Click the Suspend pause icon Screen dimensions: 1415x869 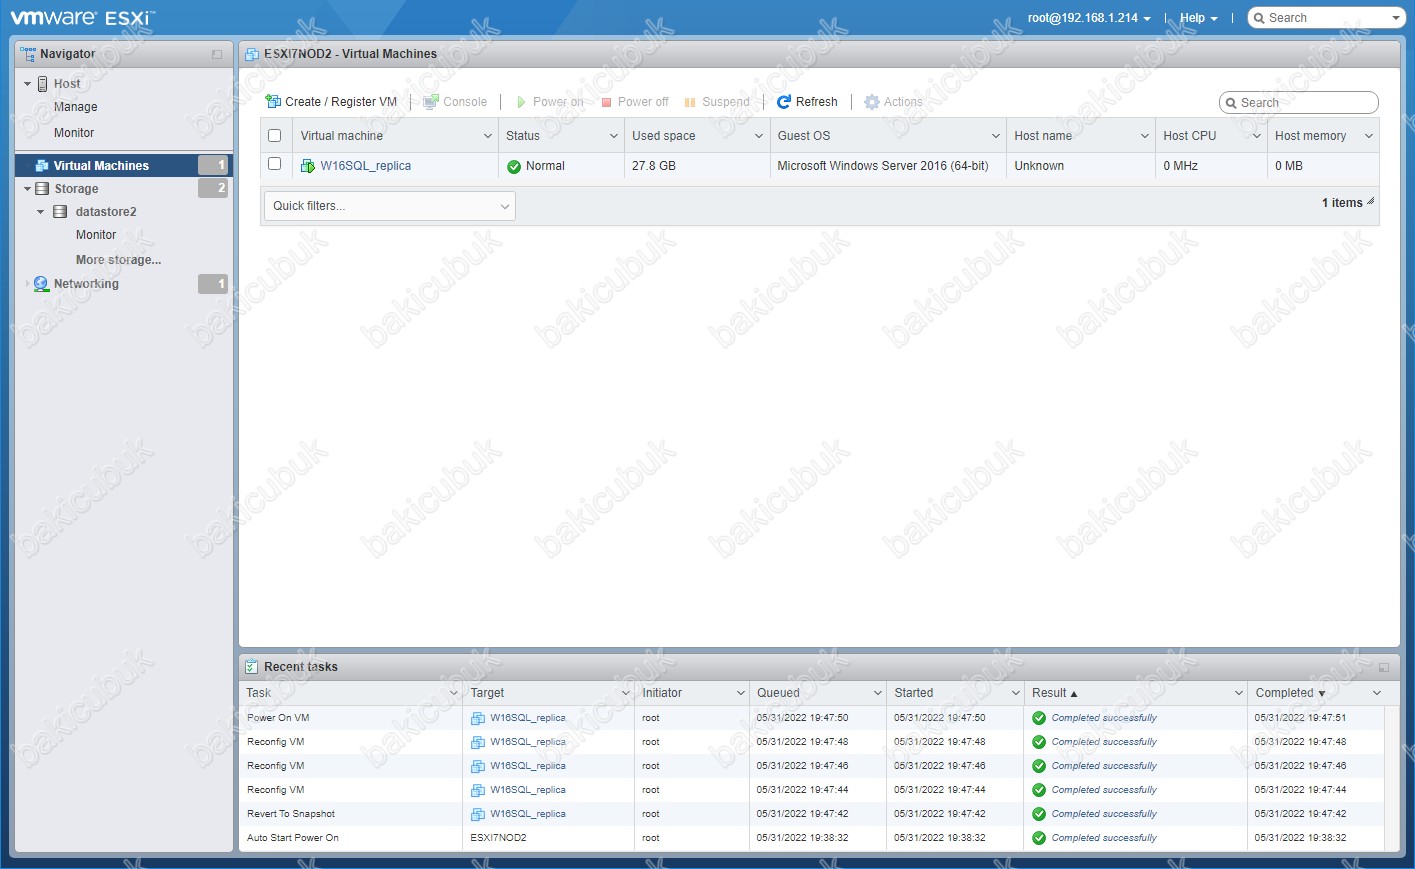(690, 102)
